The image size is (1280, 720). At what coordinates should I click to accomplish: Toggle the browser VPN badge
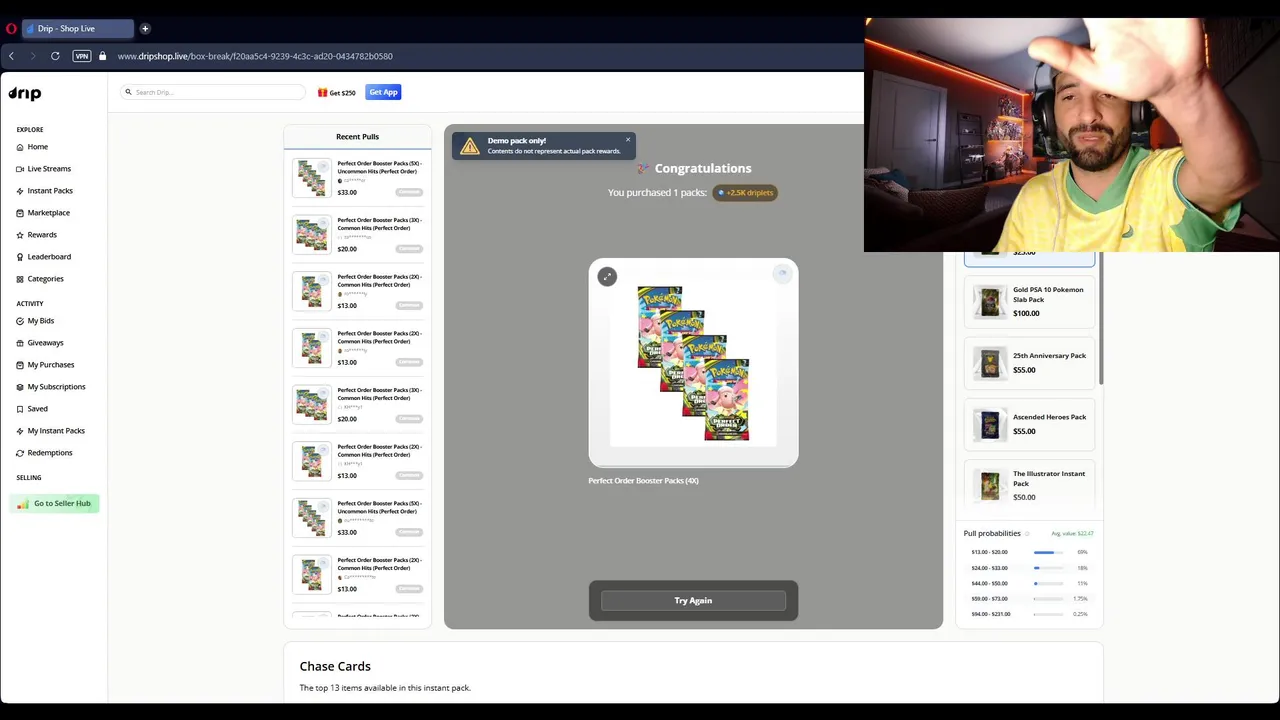click(82, 56)
